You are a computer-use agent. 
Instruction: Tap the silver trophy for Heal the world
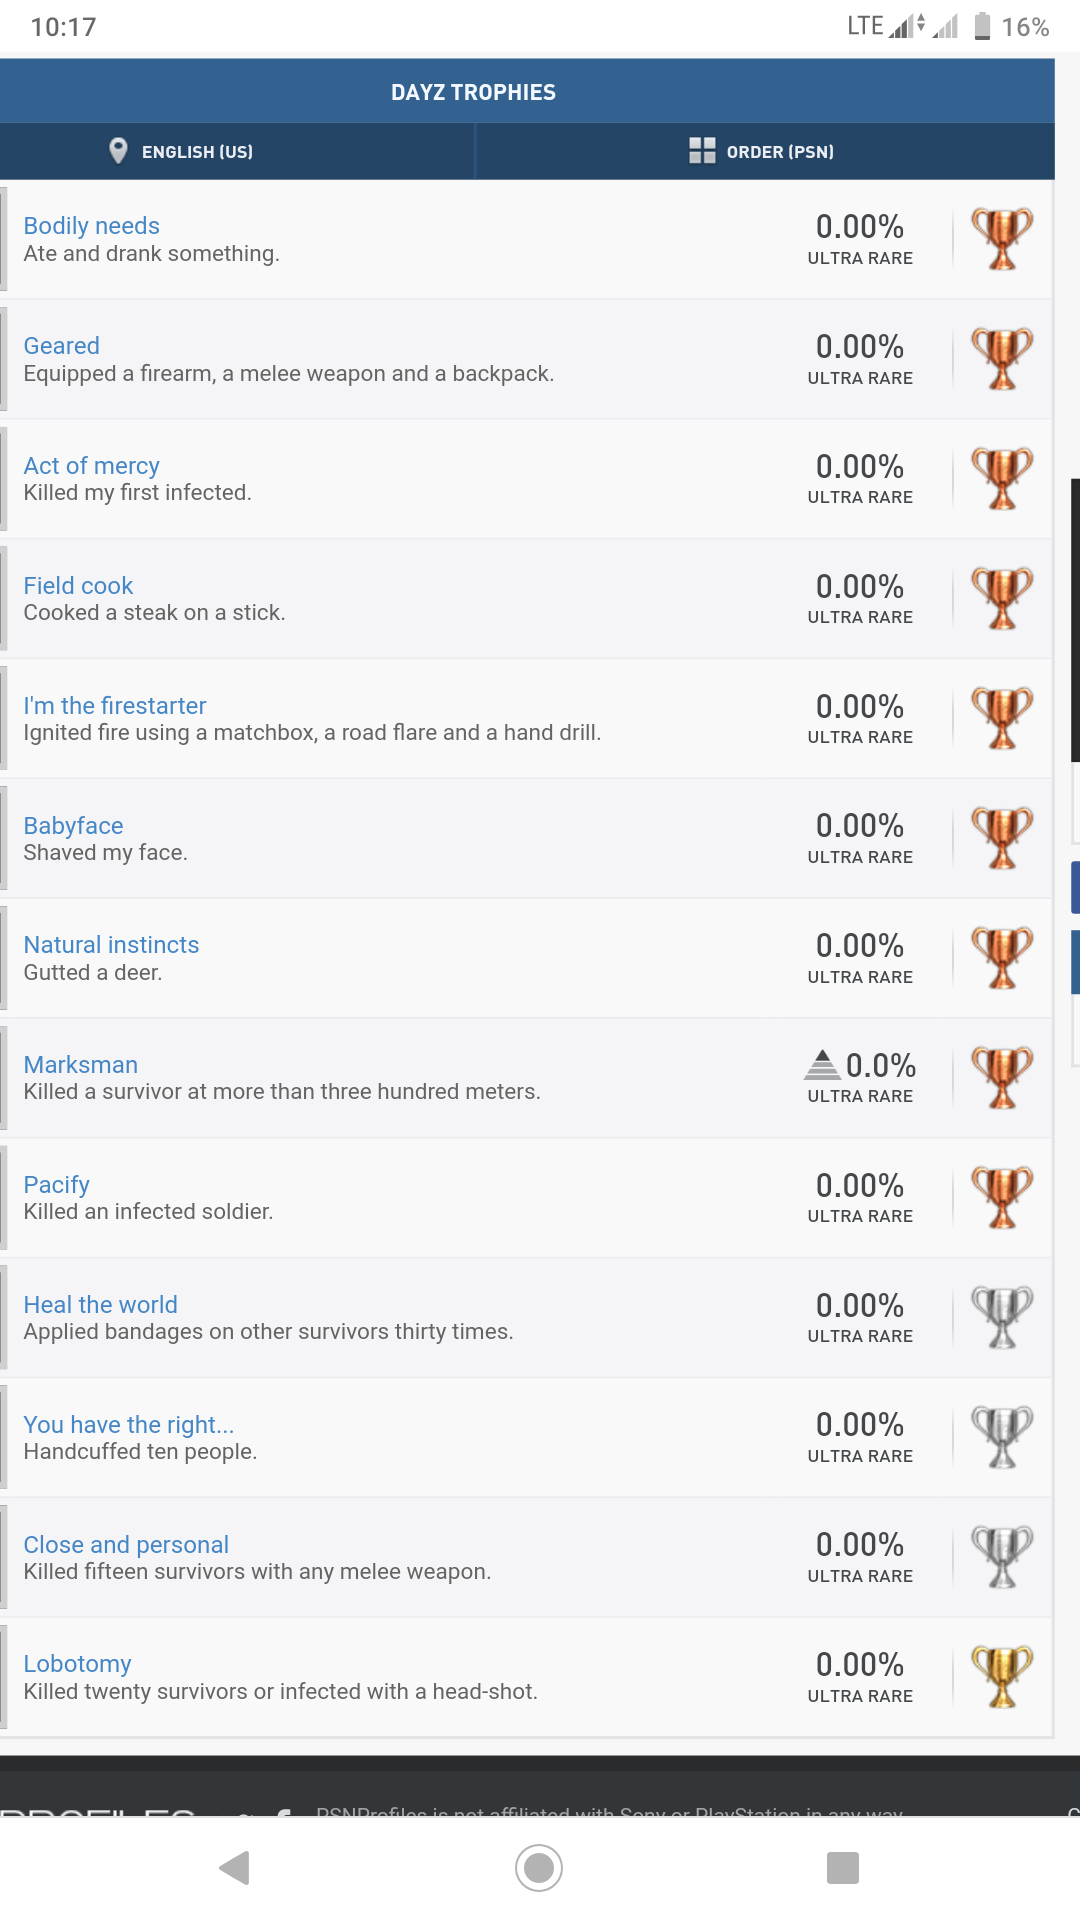(1002, 1318)
